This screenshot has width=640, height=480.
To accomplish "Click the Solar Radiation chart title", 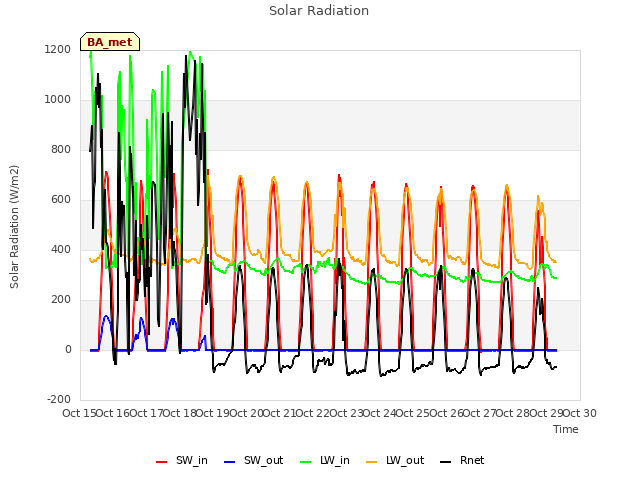I will [x=319, y=11].
